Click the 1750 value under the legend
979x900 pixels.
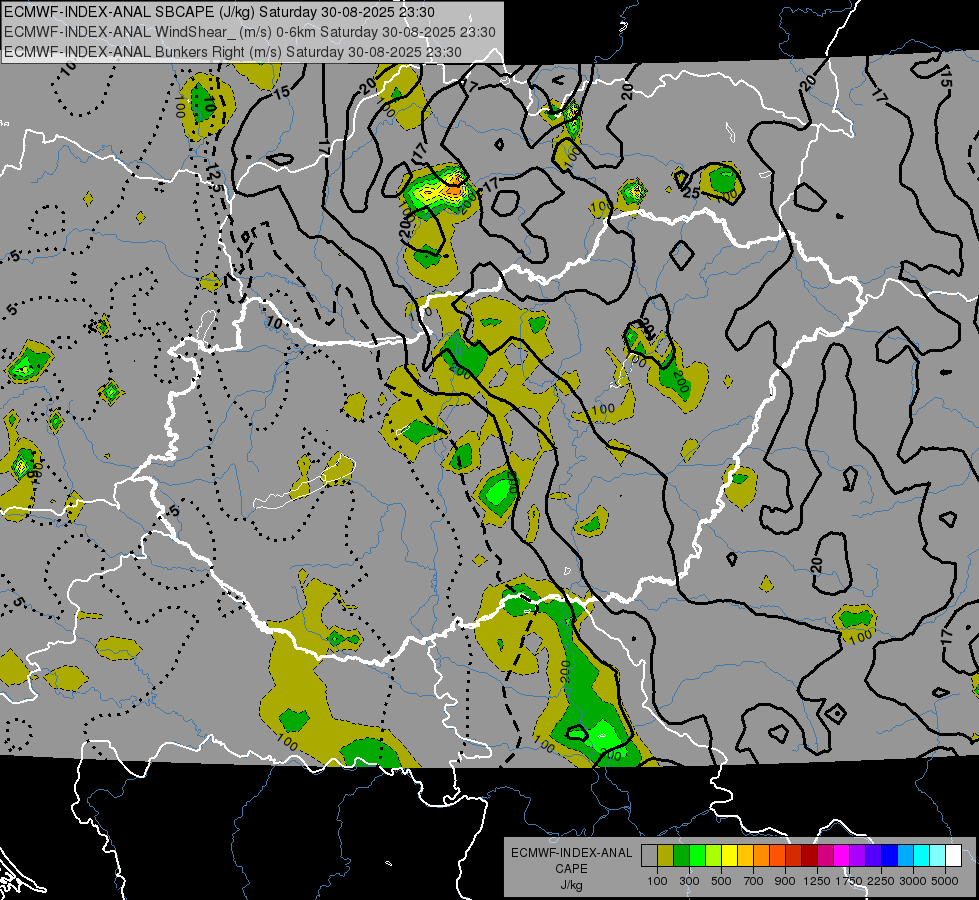tap(850, 881)
